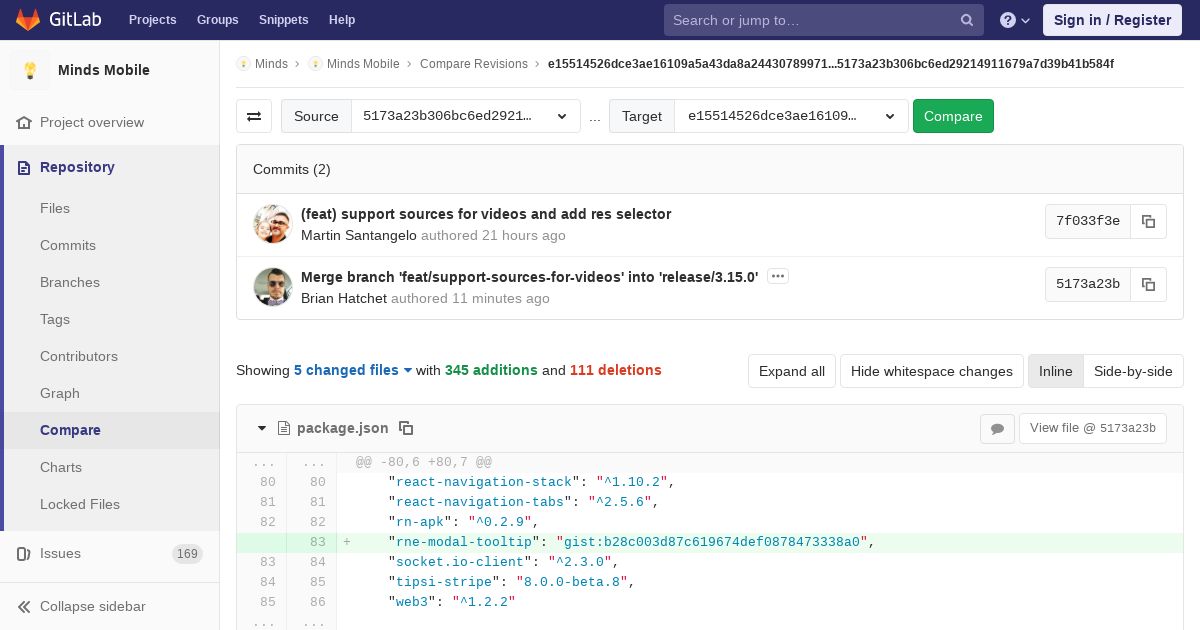Open the 5 changed files dropdown
The width and height of the screenshot is (1200, 630).
pos(353,370)
